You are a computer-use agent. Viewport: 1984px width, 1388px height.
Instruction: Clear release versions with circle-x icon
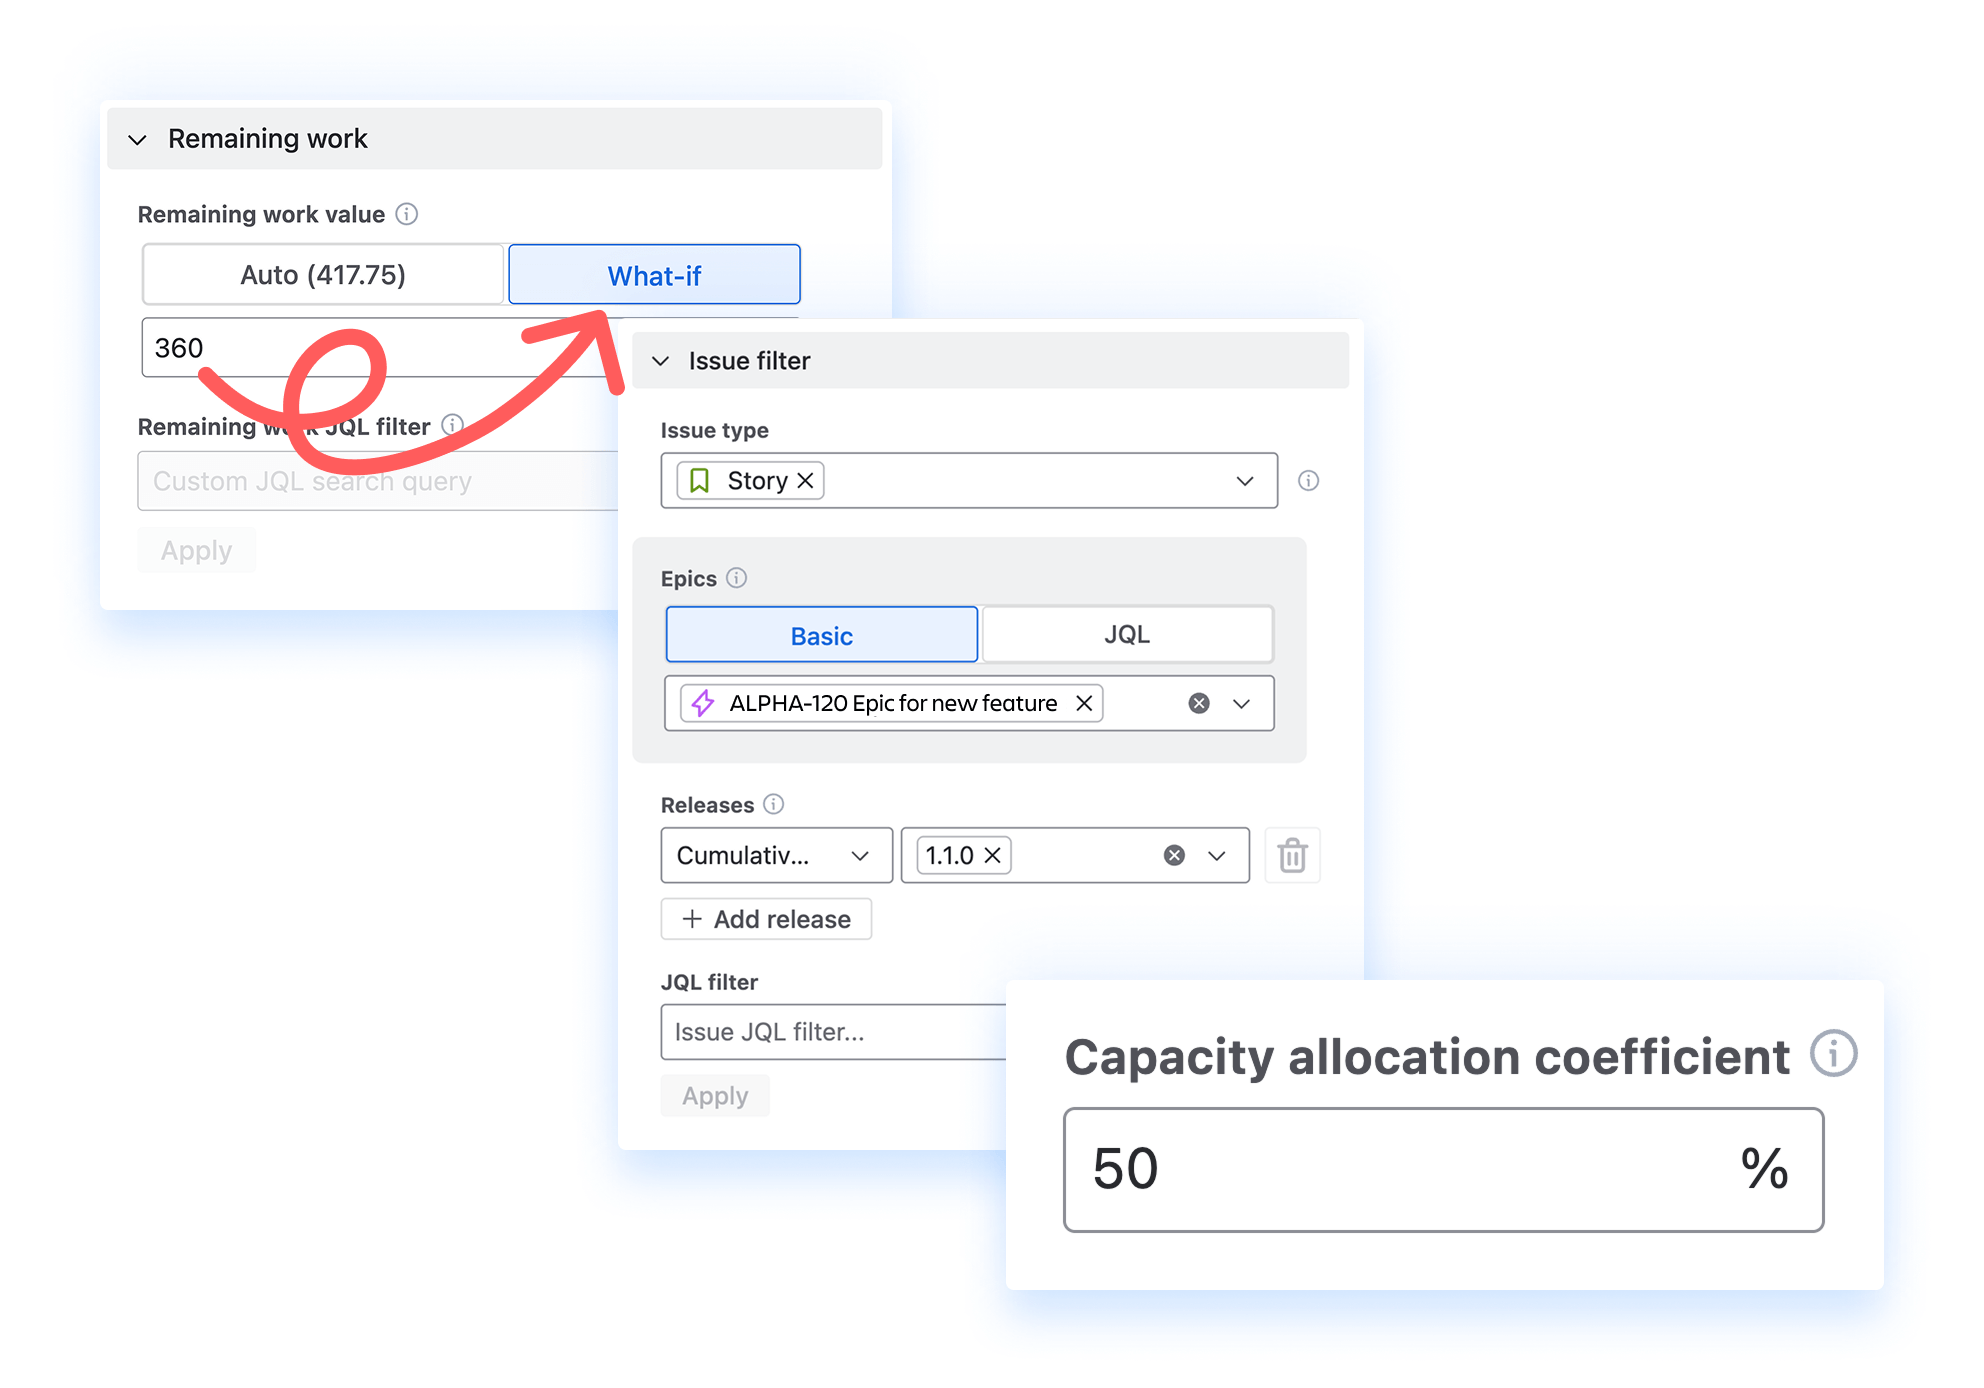(x=1174, y=855)
